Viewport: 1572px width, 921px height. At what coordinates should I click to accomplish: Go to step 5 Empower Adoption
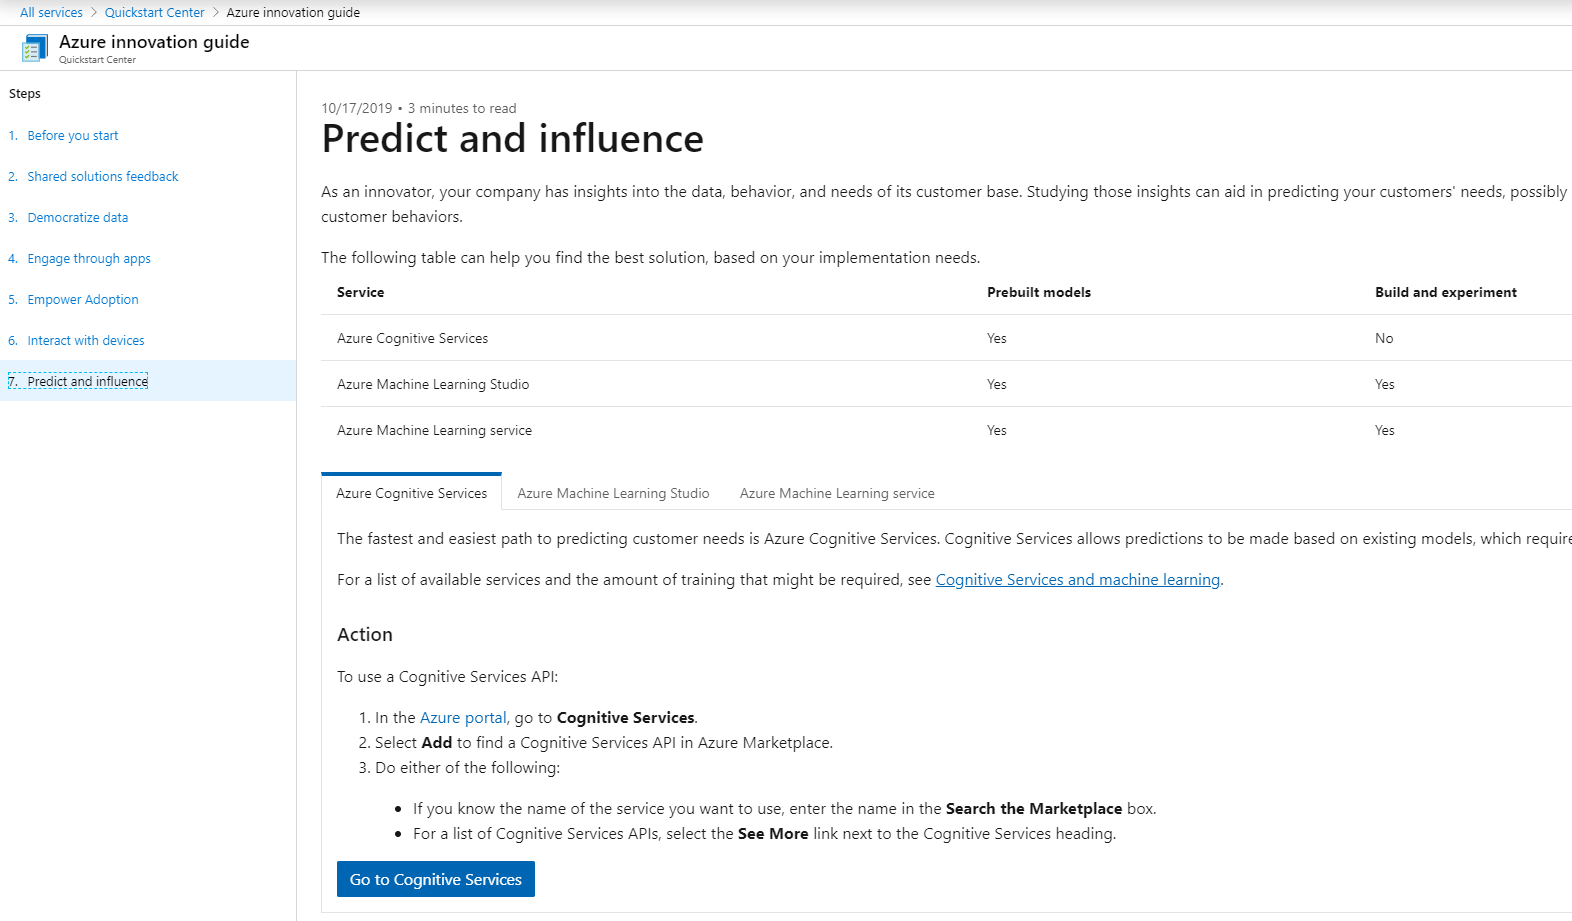pos(83,300)
